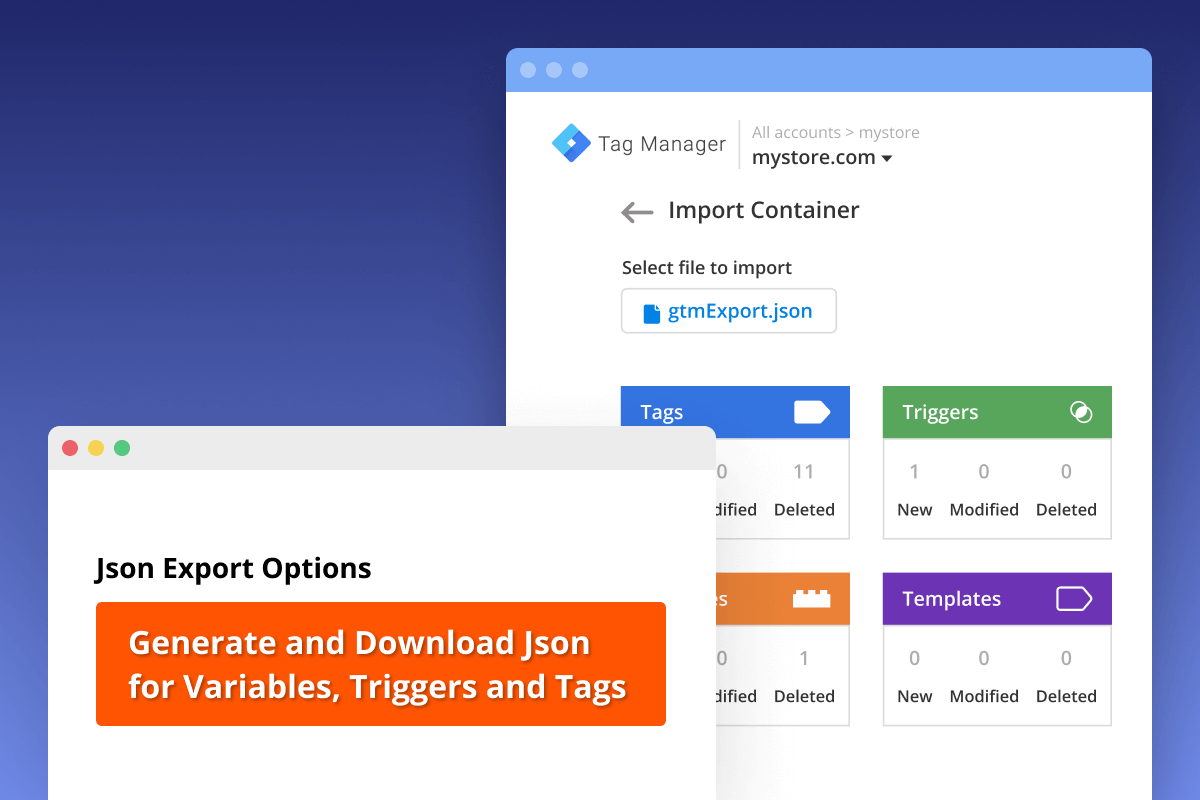Screen dimensions: 1200x800
Task: Open the mystore.com container switcher
Action: [x=815, y=157]
